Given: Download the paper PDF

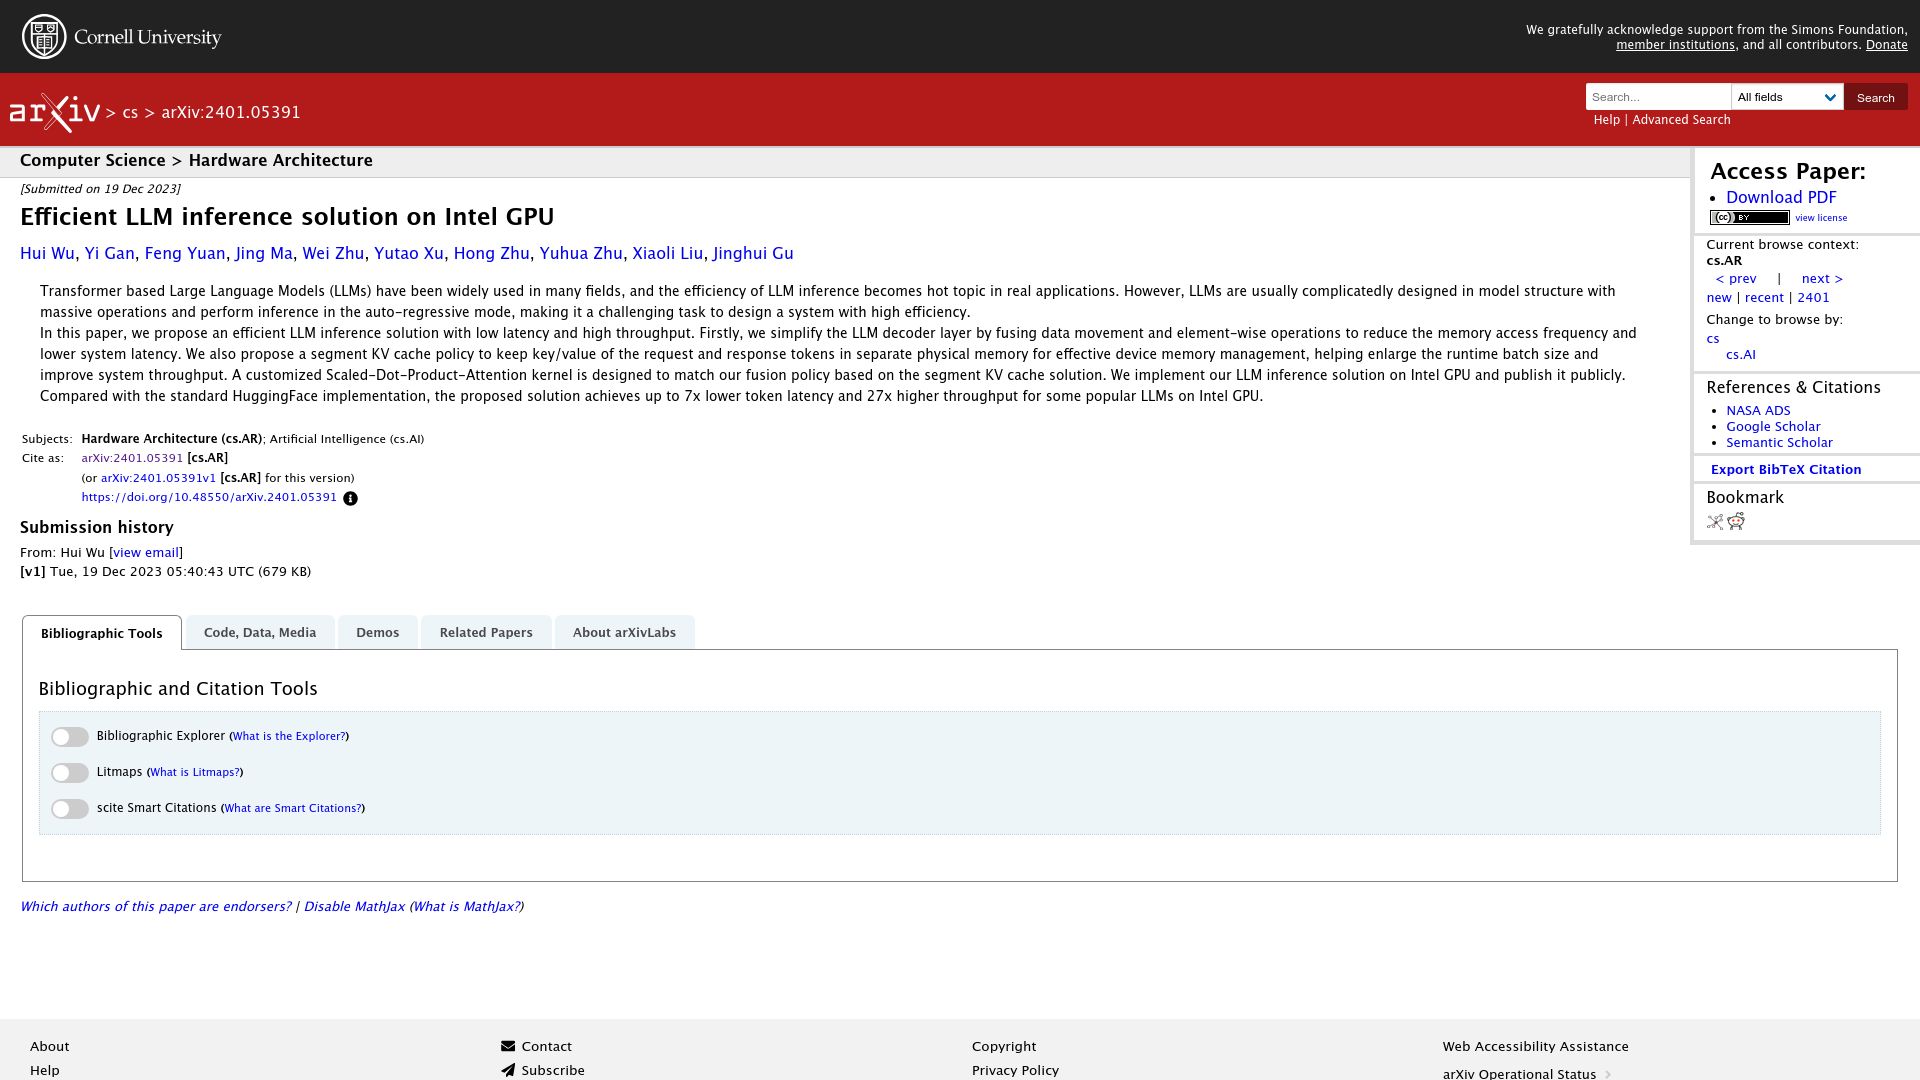Looking at the screenshot, I should (1781, 197).
